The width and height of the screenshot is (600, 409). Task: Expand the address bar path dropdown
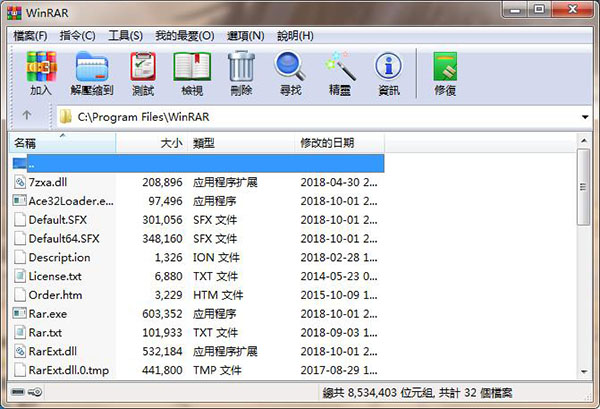point(585,117)
